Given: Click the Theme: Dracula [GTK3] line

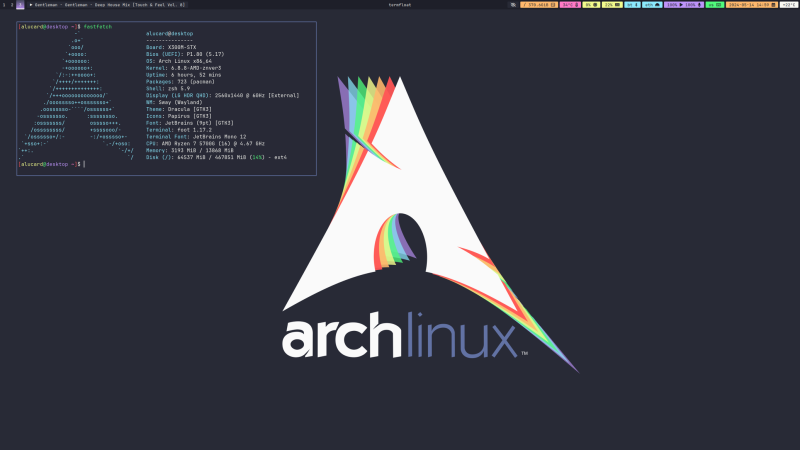Looking at the screenshot, I should pyautogui.click(x=179, y=109).
